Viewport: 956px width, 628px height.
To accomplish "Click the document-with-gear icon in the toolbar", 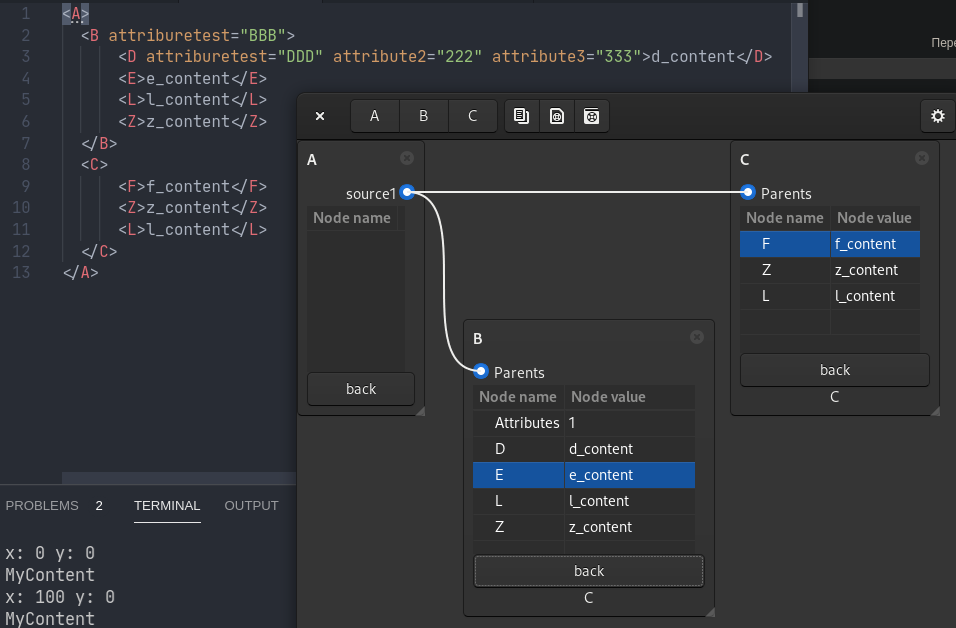I will pos(557,116).
